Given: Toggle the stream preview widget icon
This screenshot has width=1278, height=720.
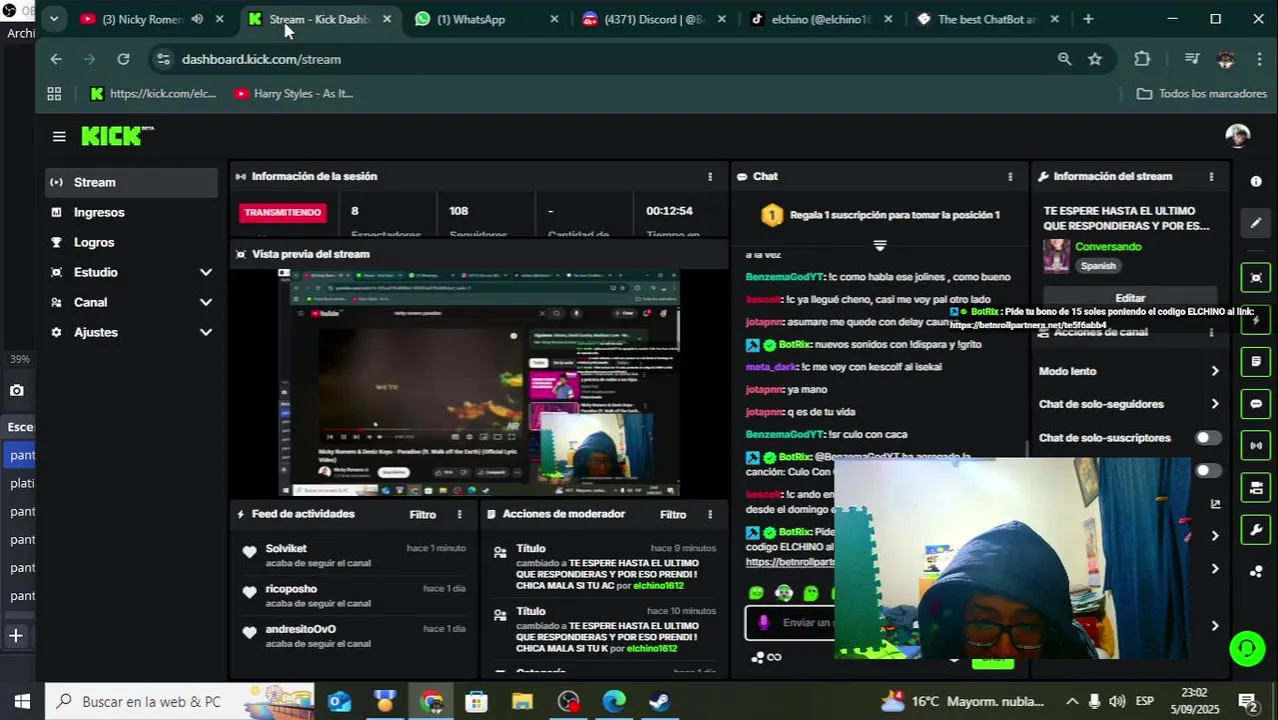Looking at the screenshot, I should point(1256,277).
